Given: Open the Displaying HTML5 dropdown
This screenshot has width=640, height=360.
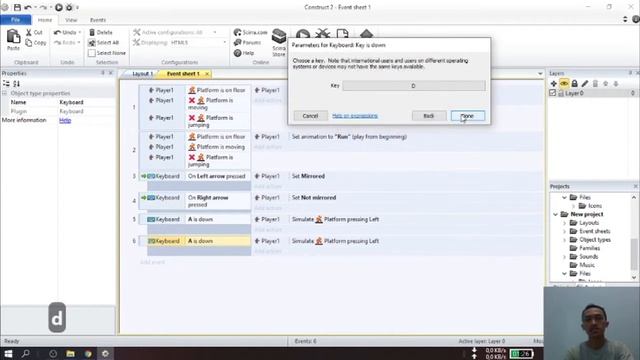Looking at the screenshot, I should (x=224, y=42).
